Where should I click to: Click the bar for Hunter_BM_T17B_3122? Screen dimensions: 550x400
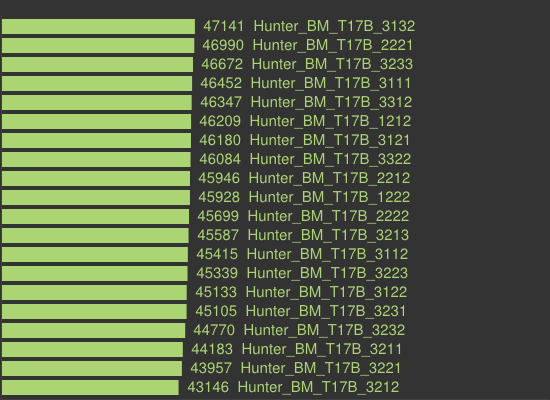tap(94, 292)
